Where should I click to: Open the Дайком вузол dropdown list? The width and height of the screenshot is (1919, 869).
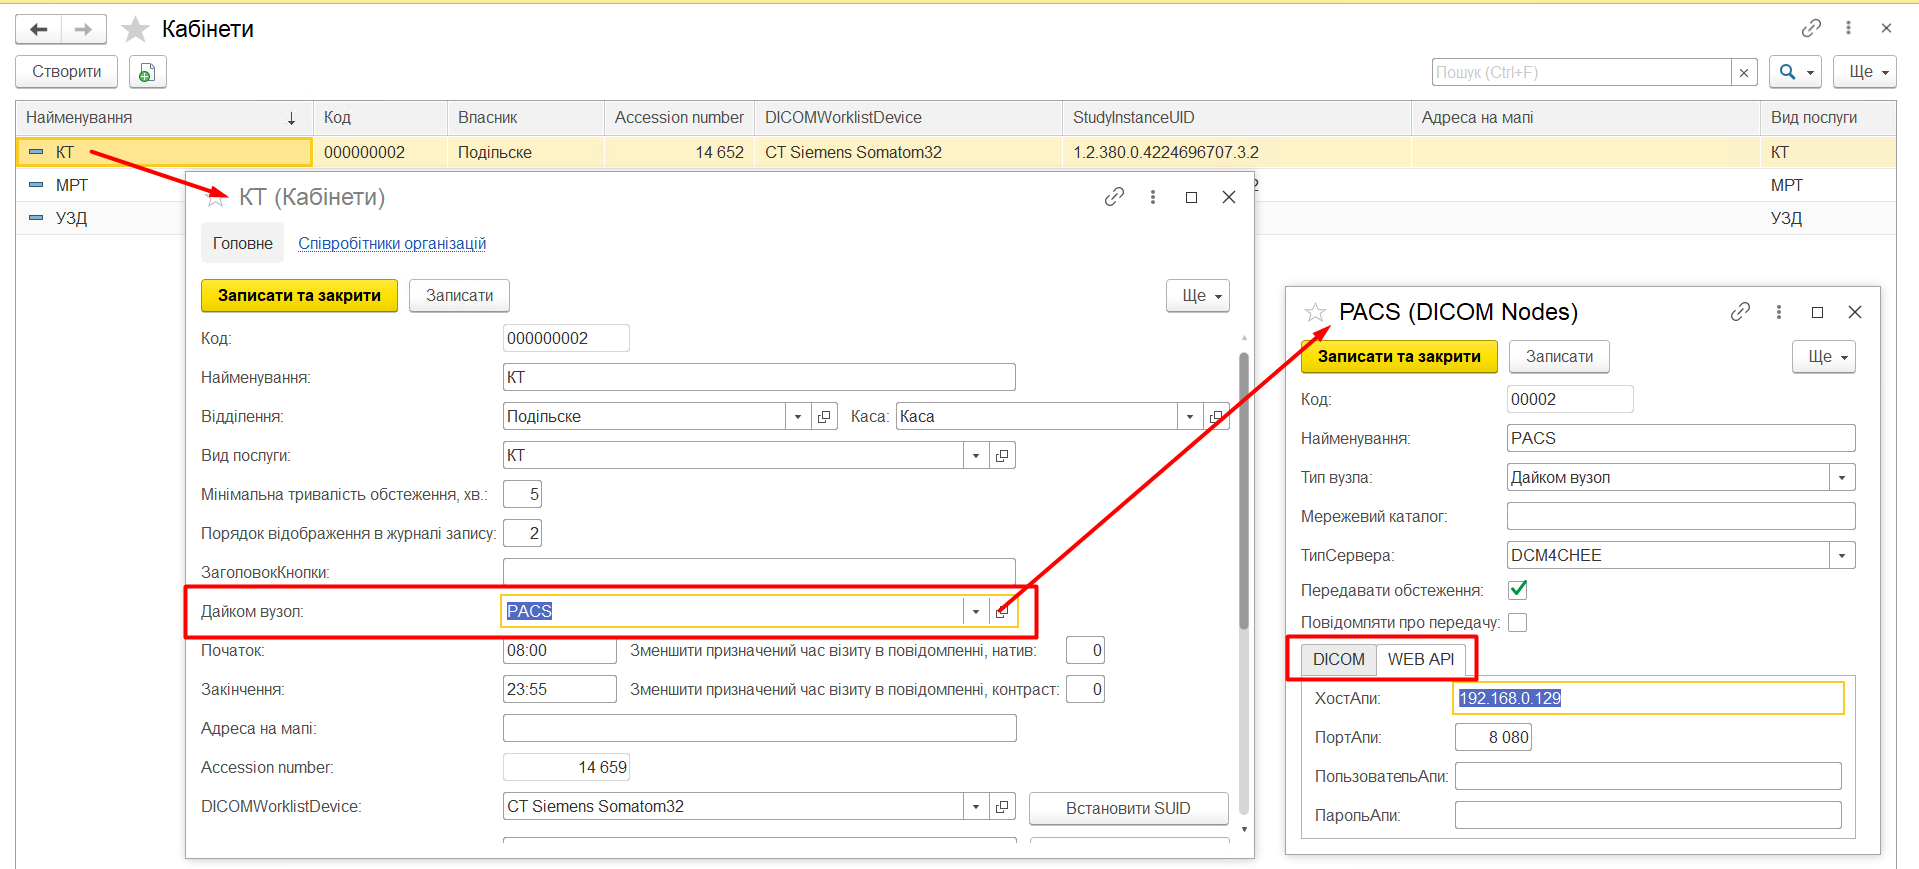976,612
